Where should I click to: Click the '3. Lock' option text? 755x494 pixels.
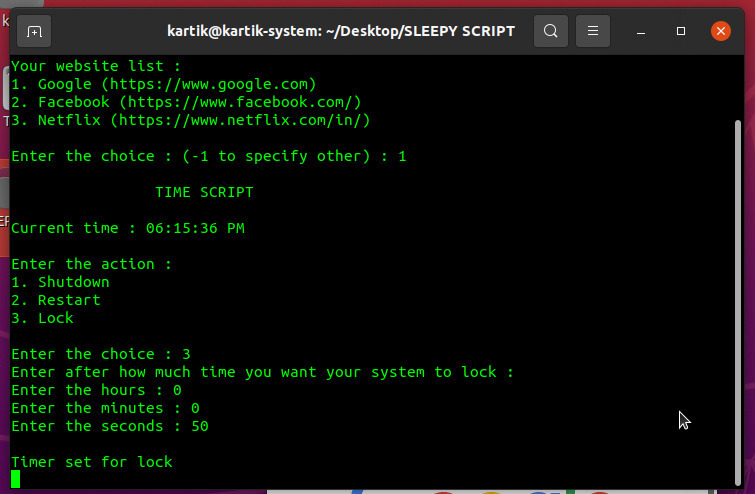click(42, 318)
